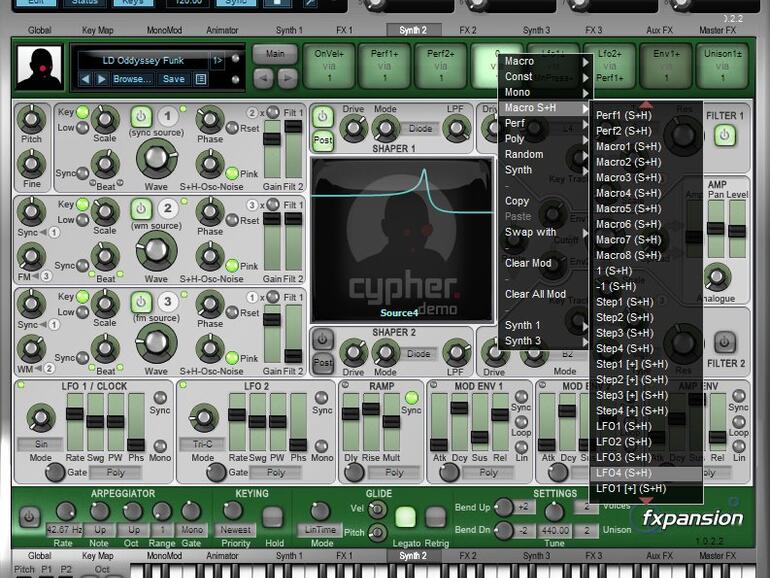Click the Main modulation page button
This screenshot has height=578, width=770.
pyautogui.click(x=275, y=54)
